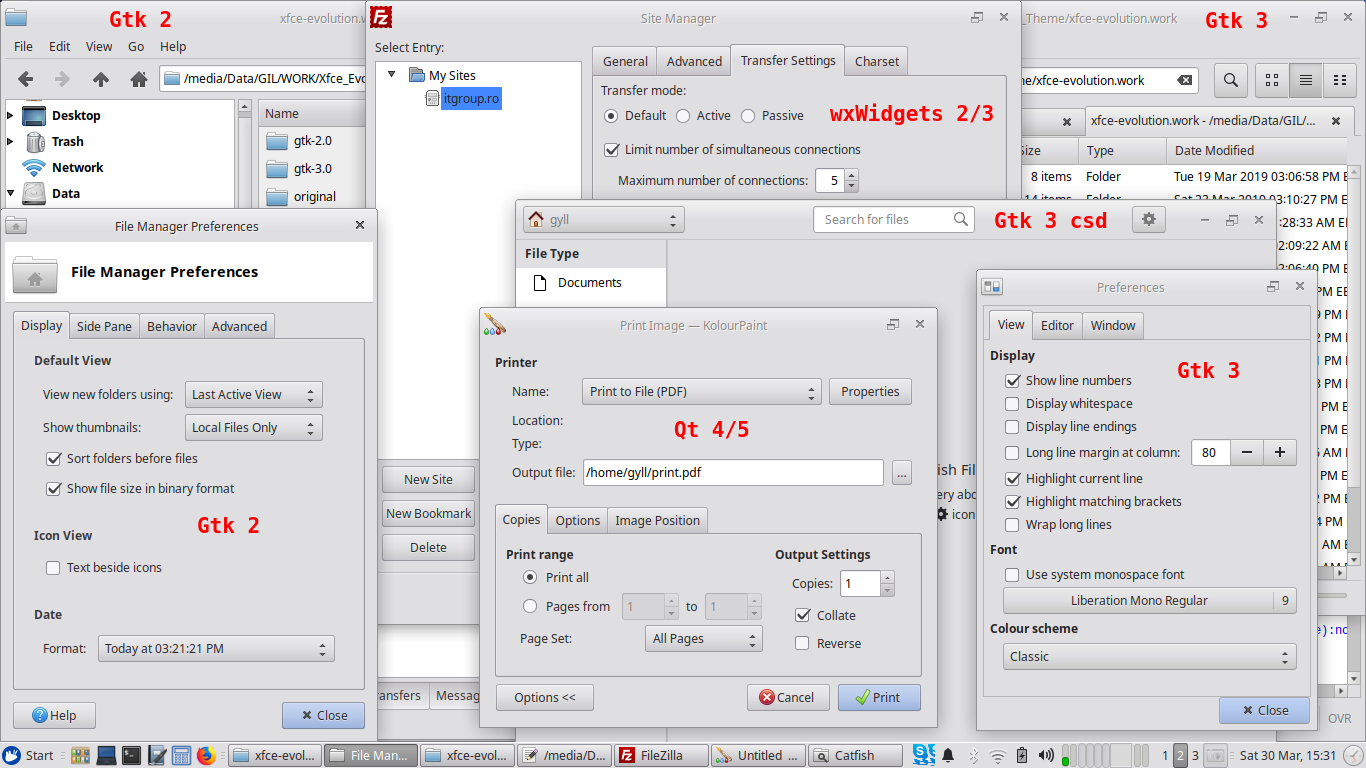Launch calculator from taskbar launcher
1366x768 pixels.
[182, 755]
